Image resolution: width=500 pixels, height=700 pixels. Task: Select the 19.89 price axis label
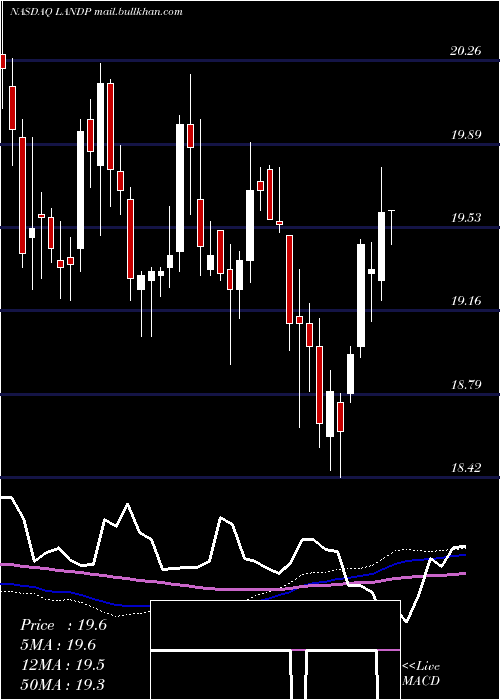pos(466,134)
